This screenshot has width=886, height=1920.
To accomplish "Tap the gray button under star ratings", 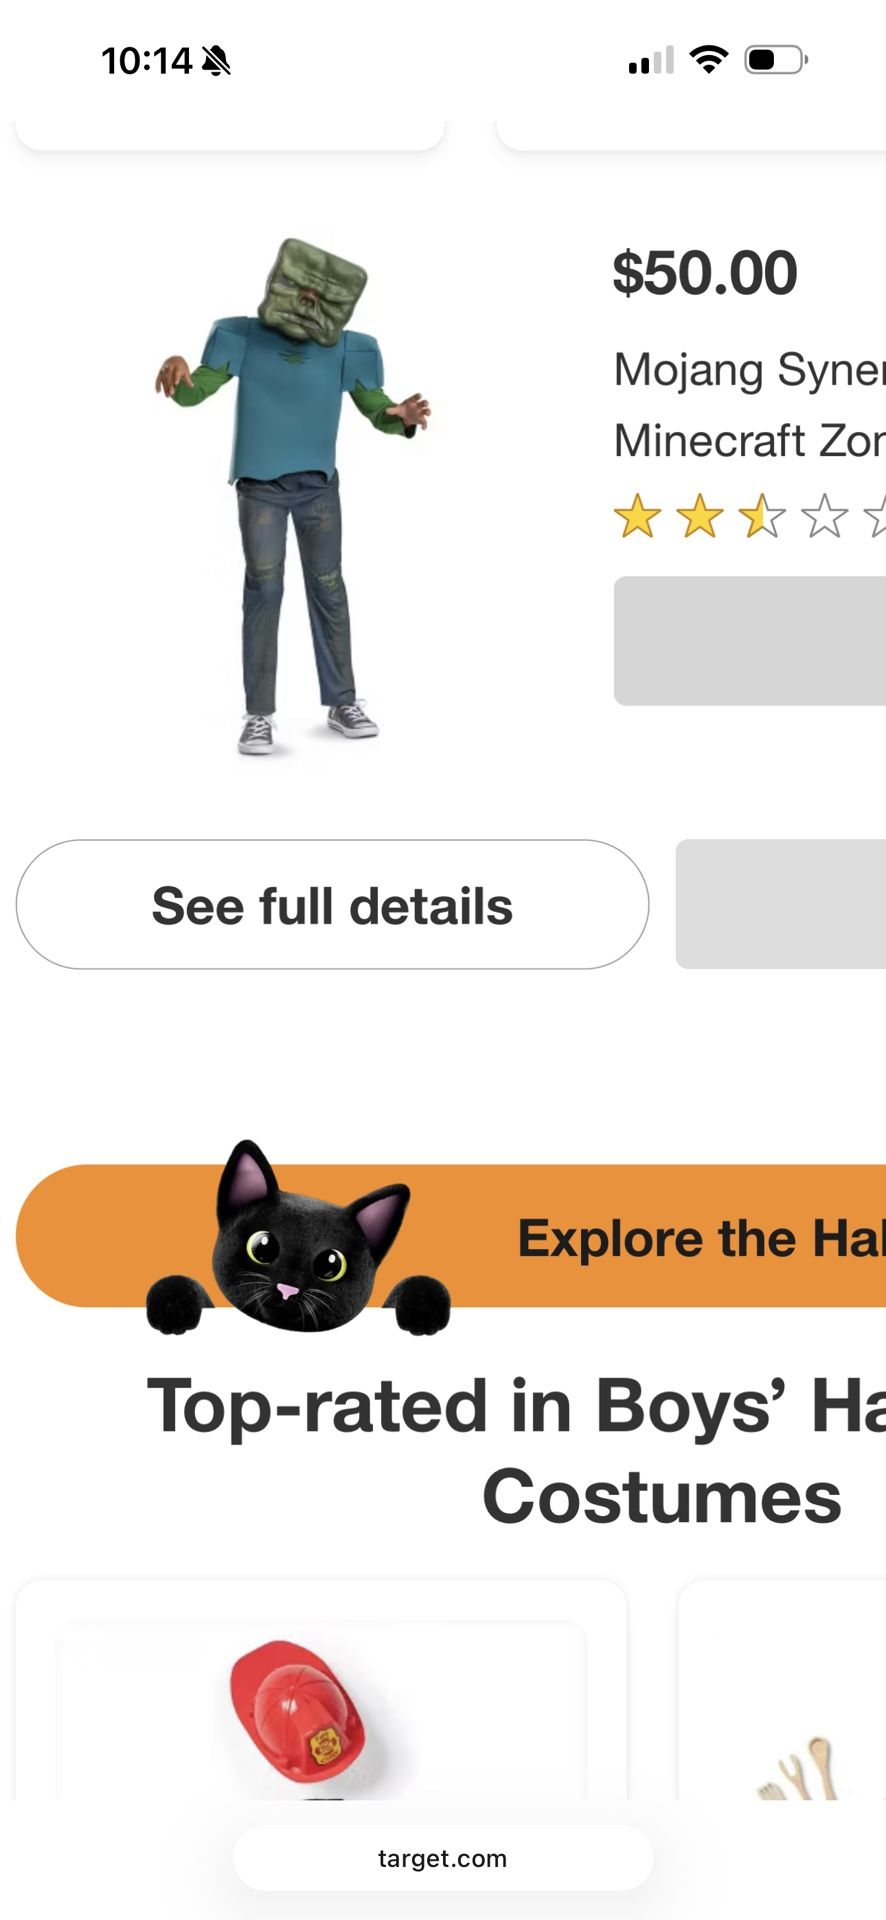I will (x=750, y=641).
